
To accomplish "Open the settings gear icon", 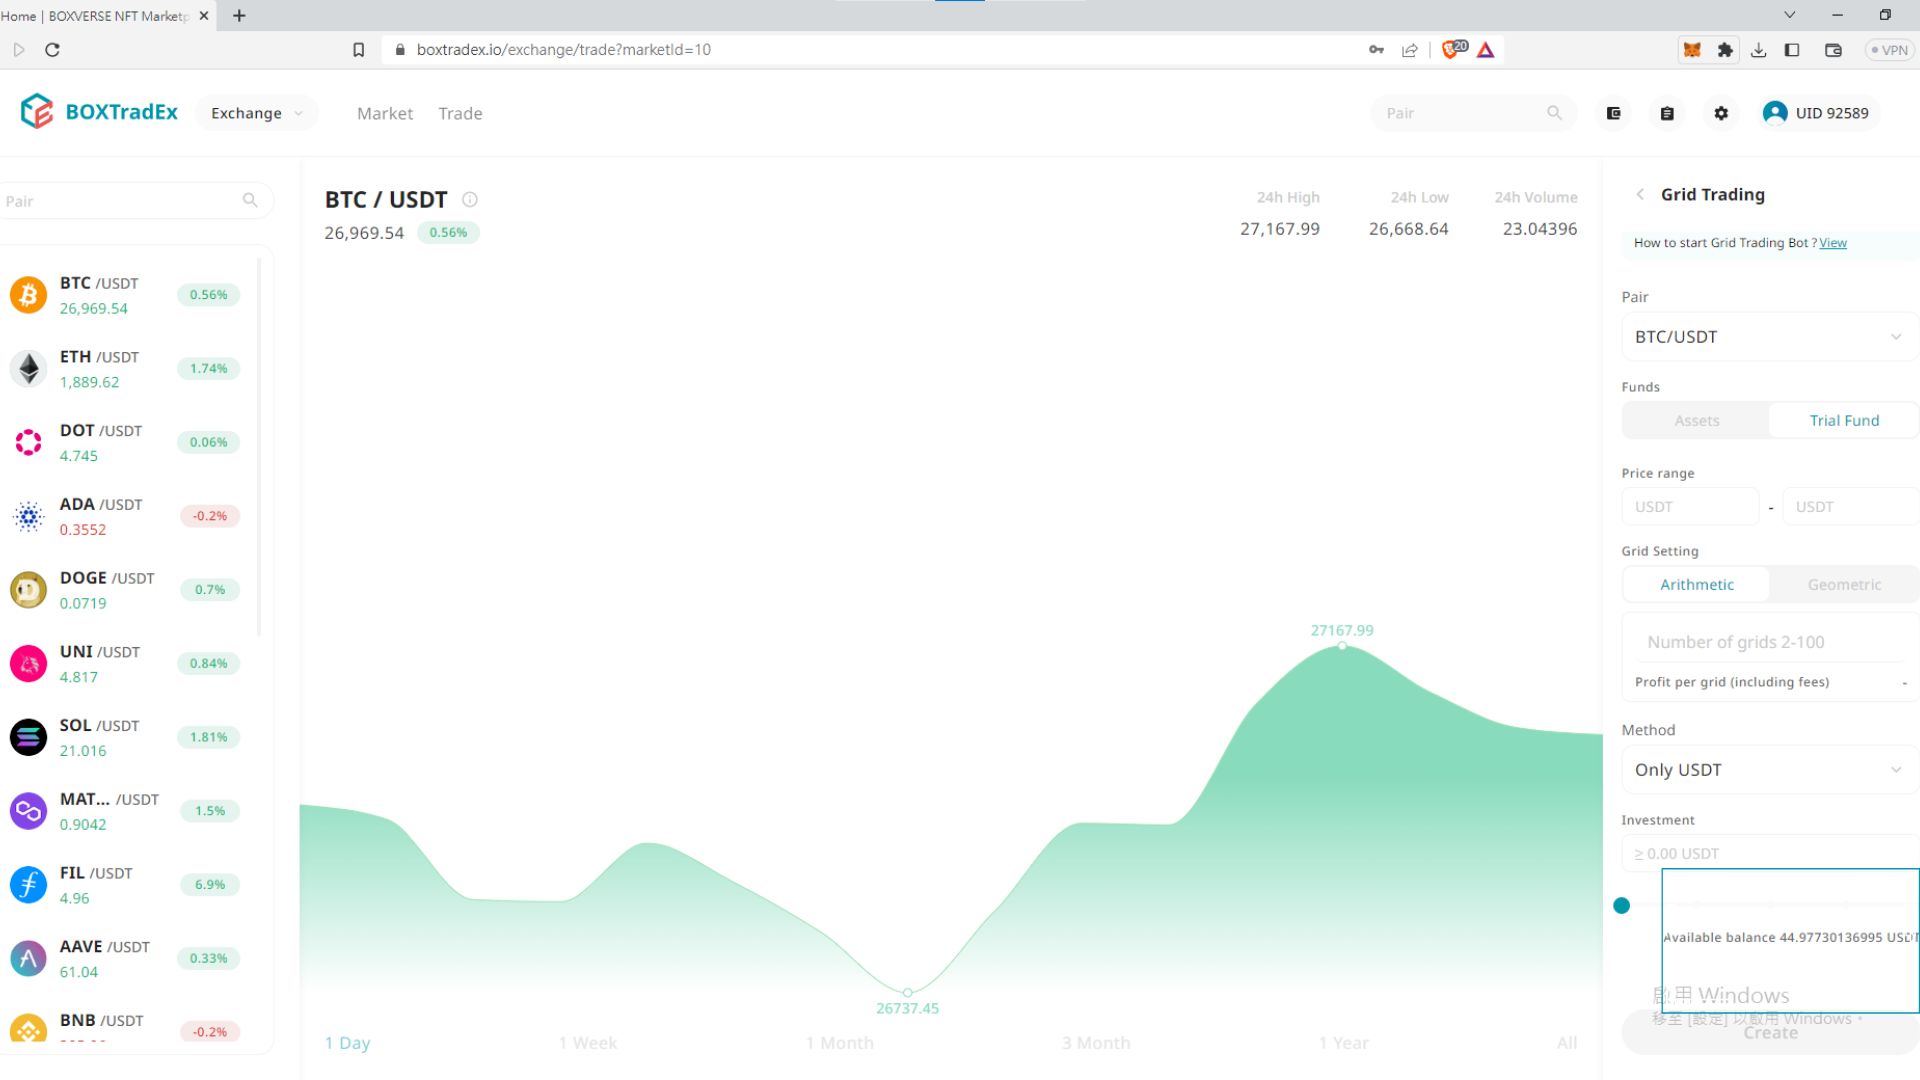I will pyautogui.click(x=1721, y=113).
